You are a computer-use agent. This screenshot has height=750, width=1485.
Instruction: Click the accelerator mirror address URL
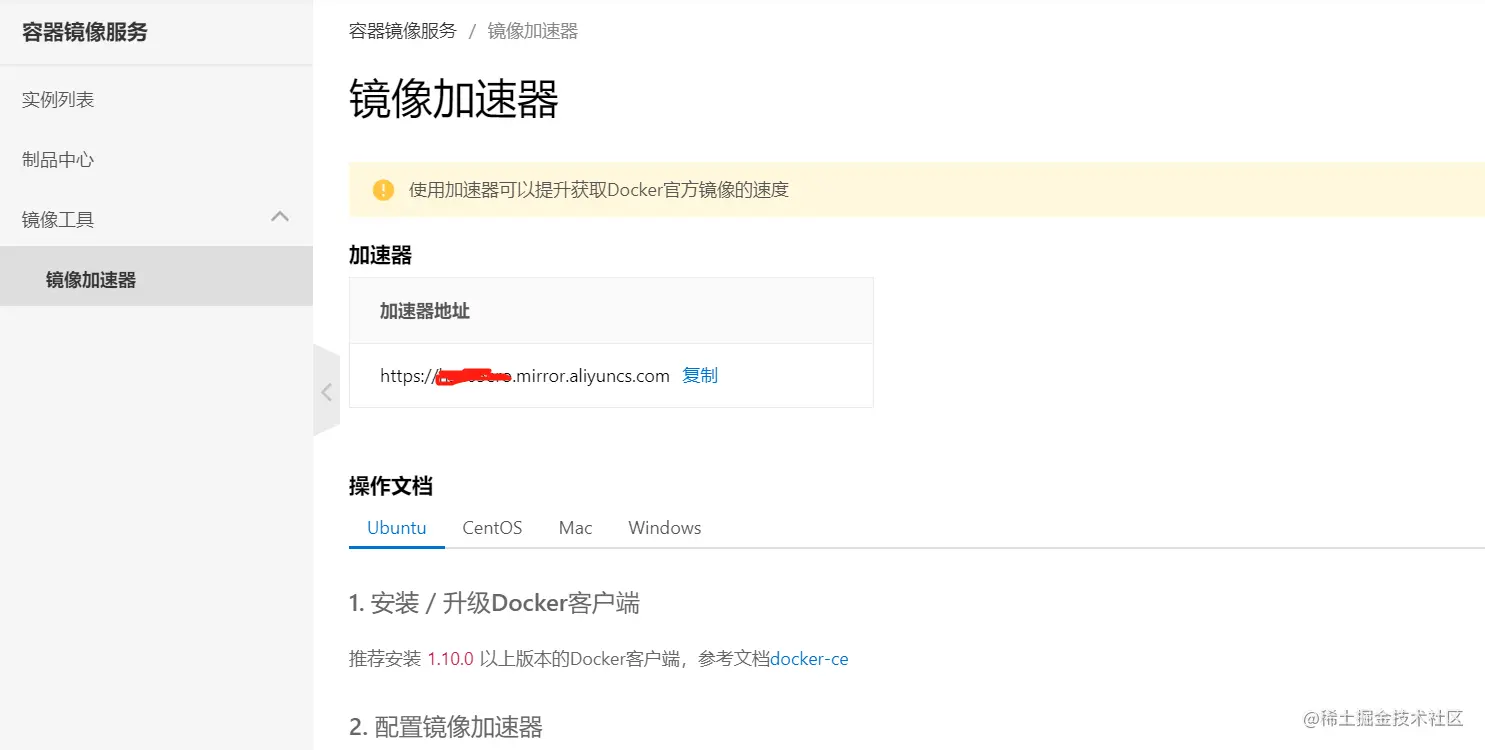(524, 375)
